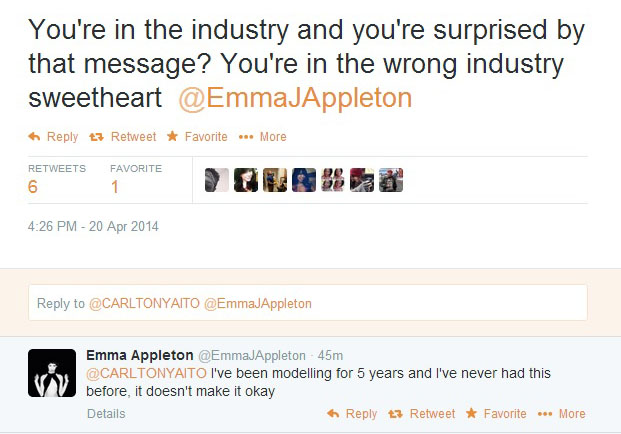View the favorite count of 1
621x434 pixels.
tap(114, 187)
